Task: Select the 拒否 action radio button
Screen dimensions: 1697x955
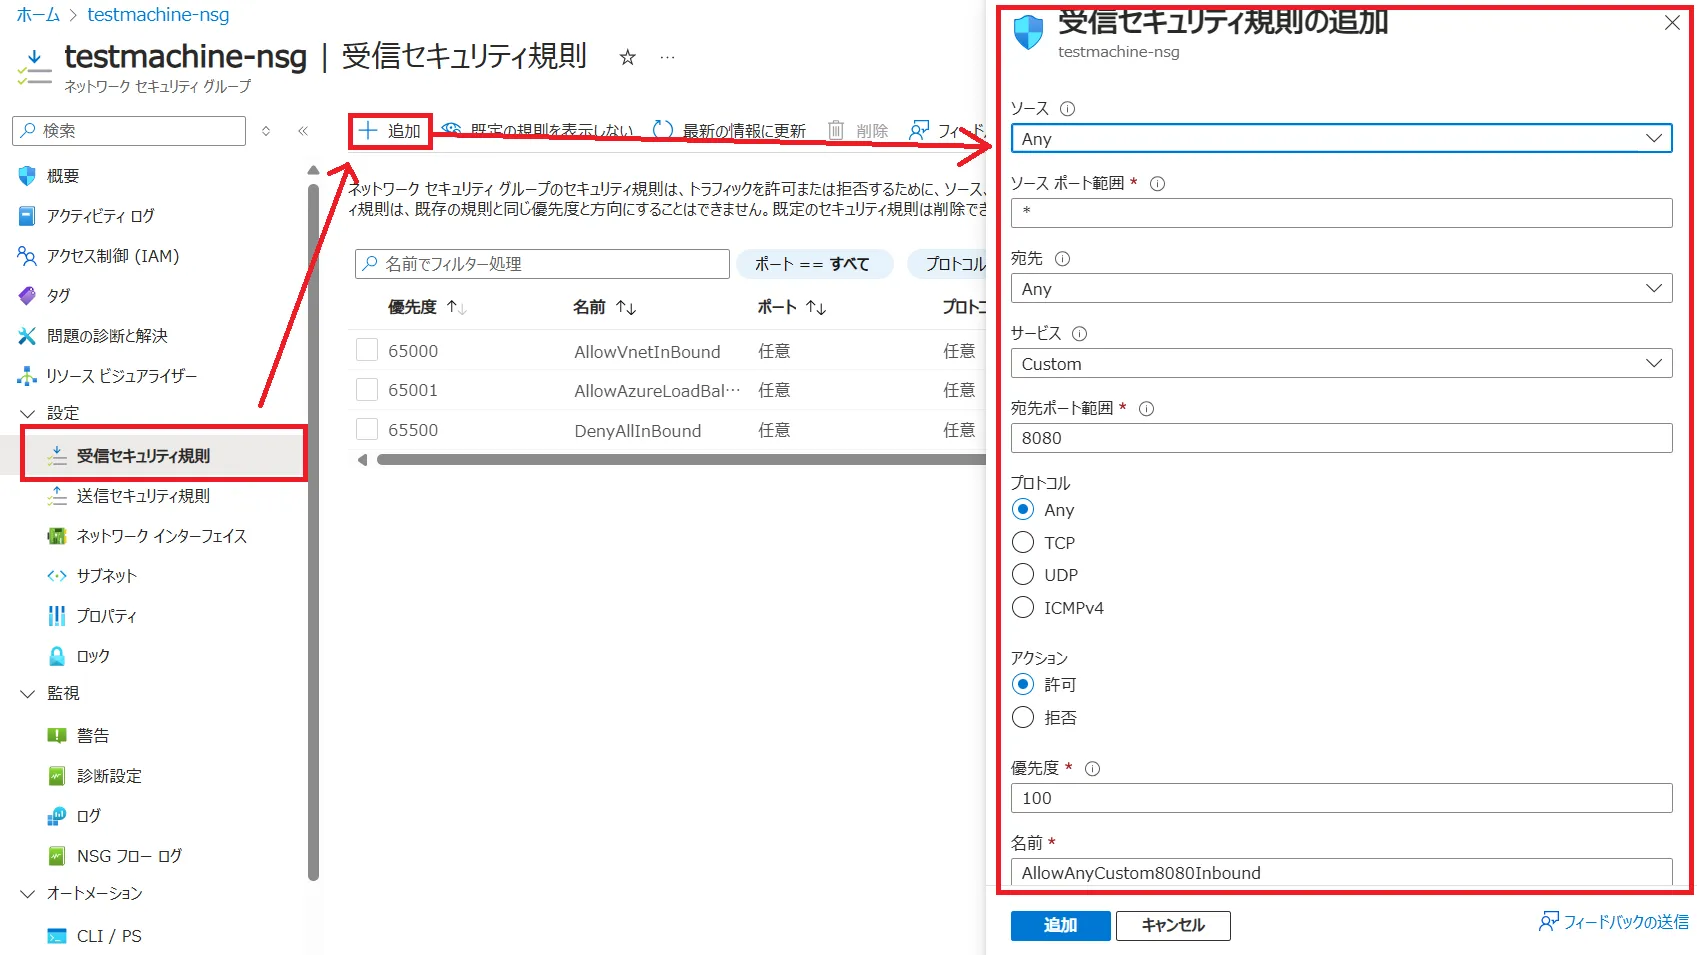Action: [1023, 718]
